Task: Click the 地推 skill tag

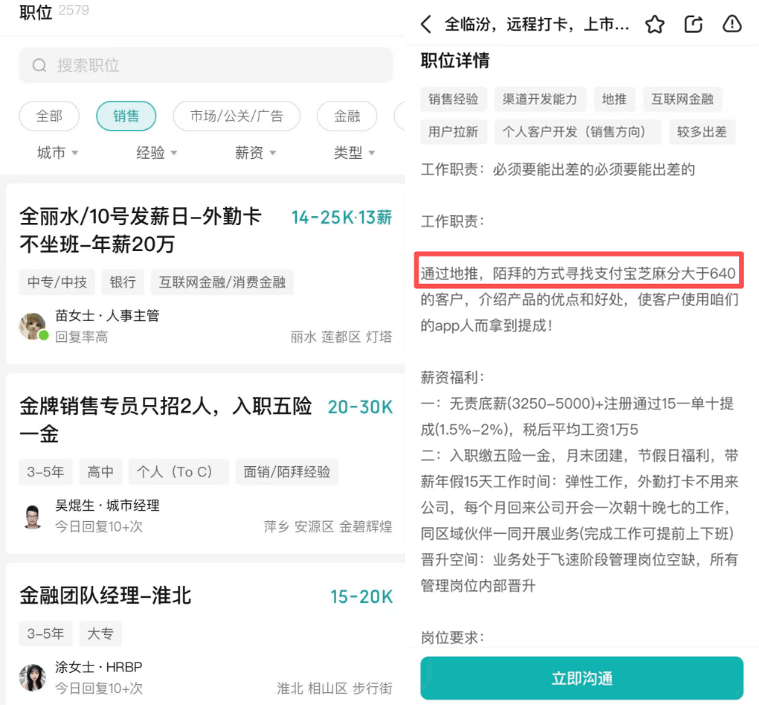Action: click(x=614, y=99)
